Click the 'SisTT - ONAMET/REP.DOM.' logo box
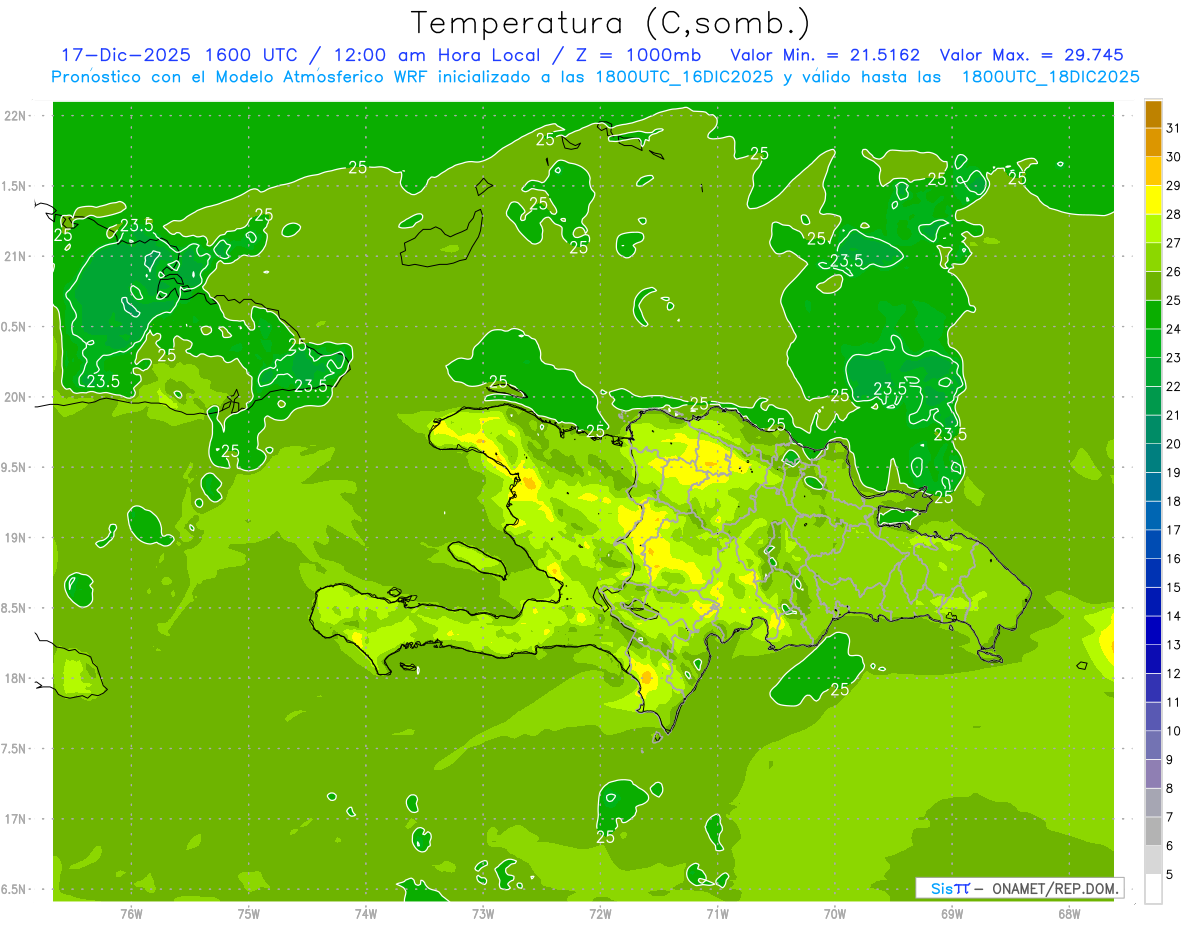This screenshot has height=927, width=1200. [x=1019, y=888]
